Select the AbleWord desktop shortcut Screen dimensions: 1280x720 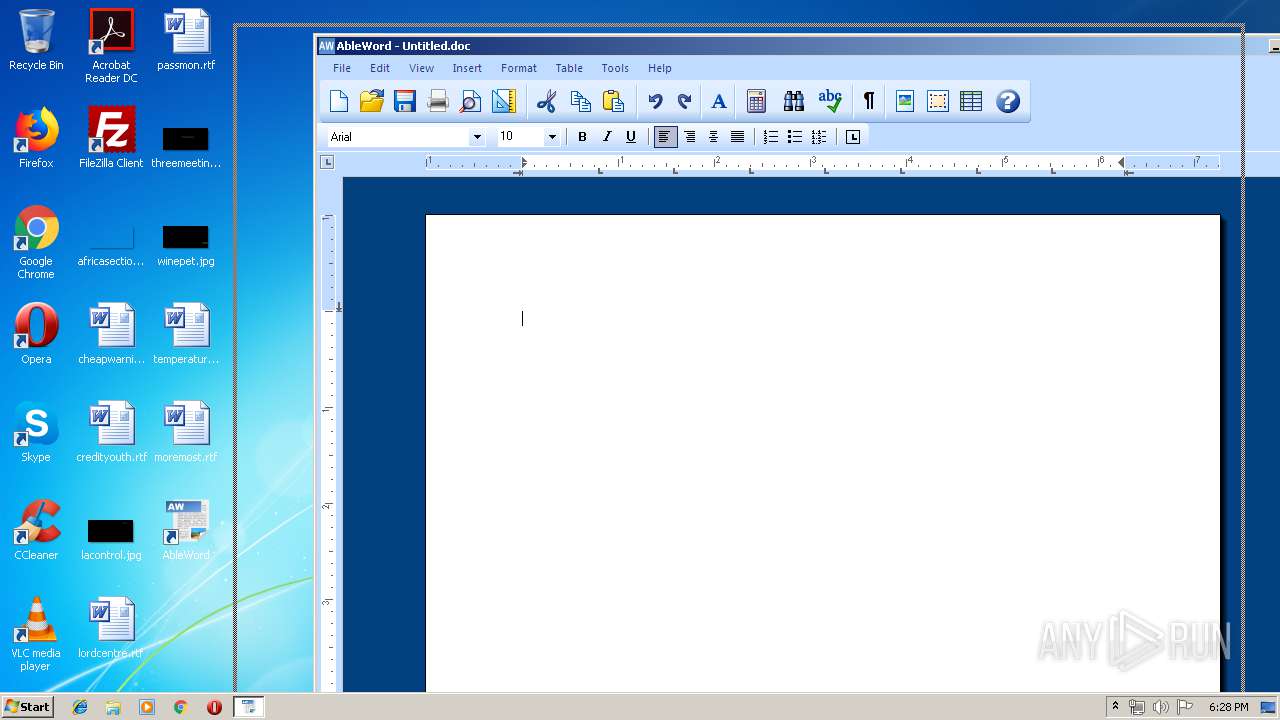186,531
